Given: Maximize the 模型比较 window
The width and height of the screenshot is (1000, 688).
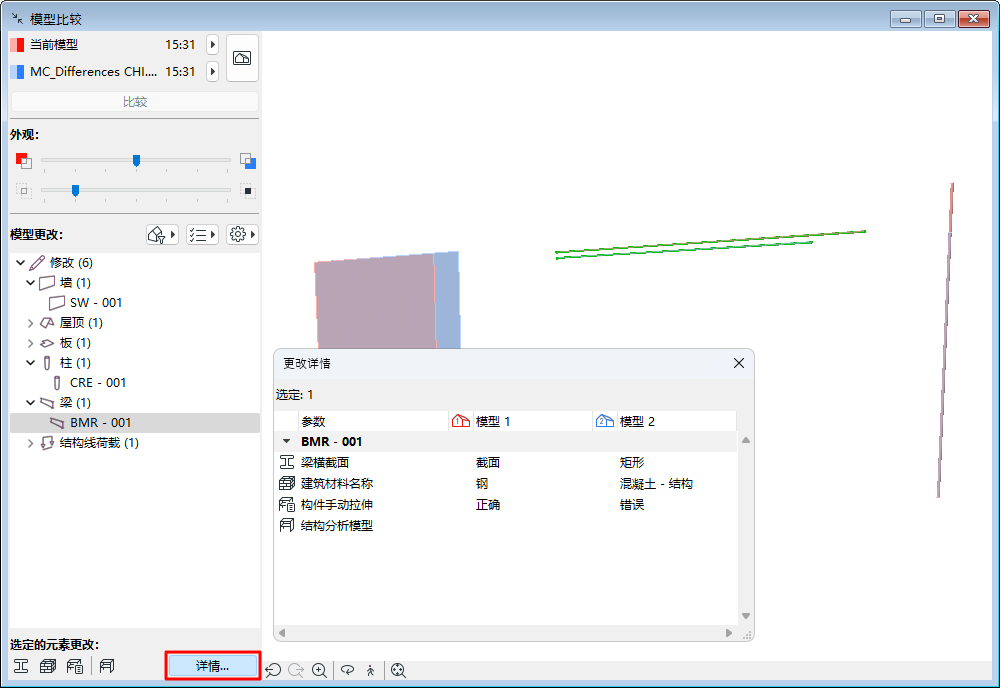Looking at the screenshot, I should pyautogui.click(x=939, y=18).
